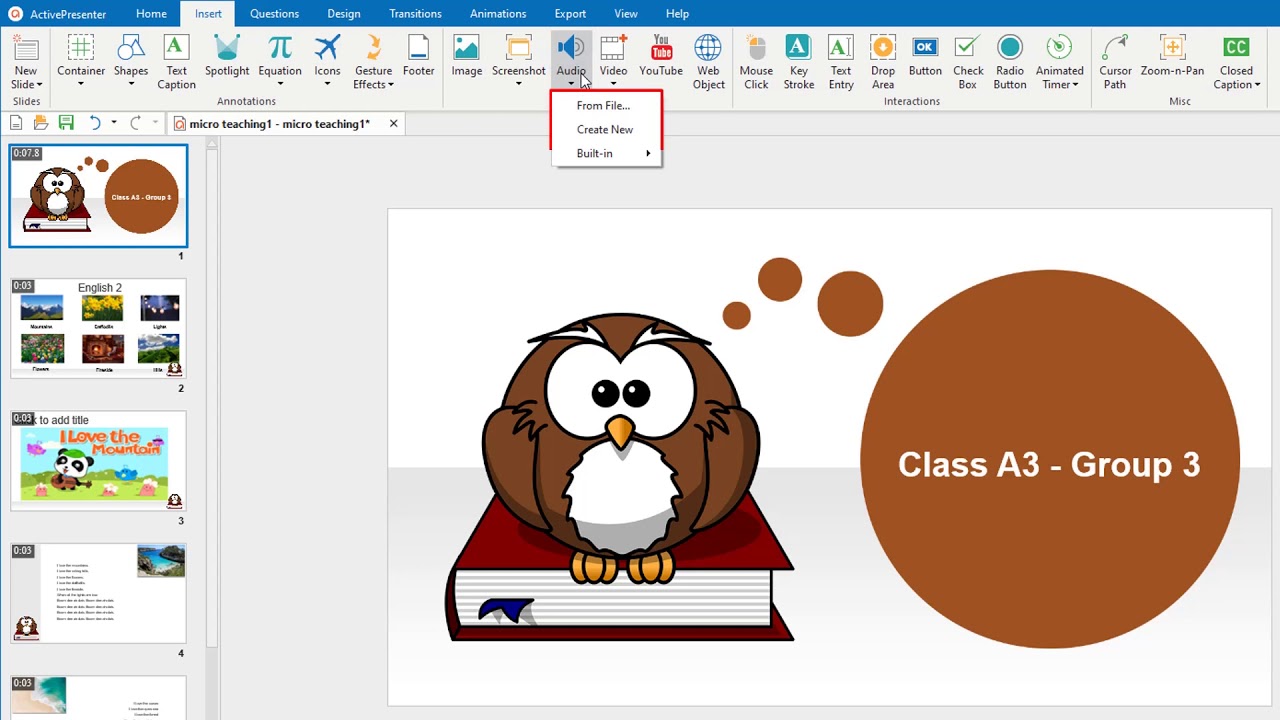
Task: Select slide 1 thumbnail with the owl
Action: coord(98,196)
